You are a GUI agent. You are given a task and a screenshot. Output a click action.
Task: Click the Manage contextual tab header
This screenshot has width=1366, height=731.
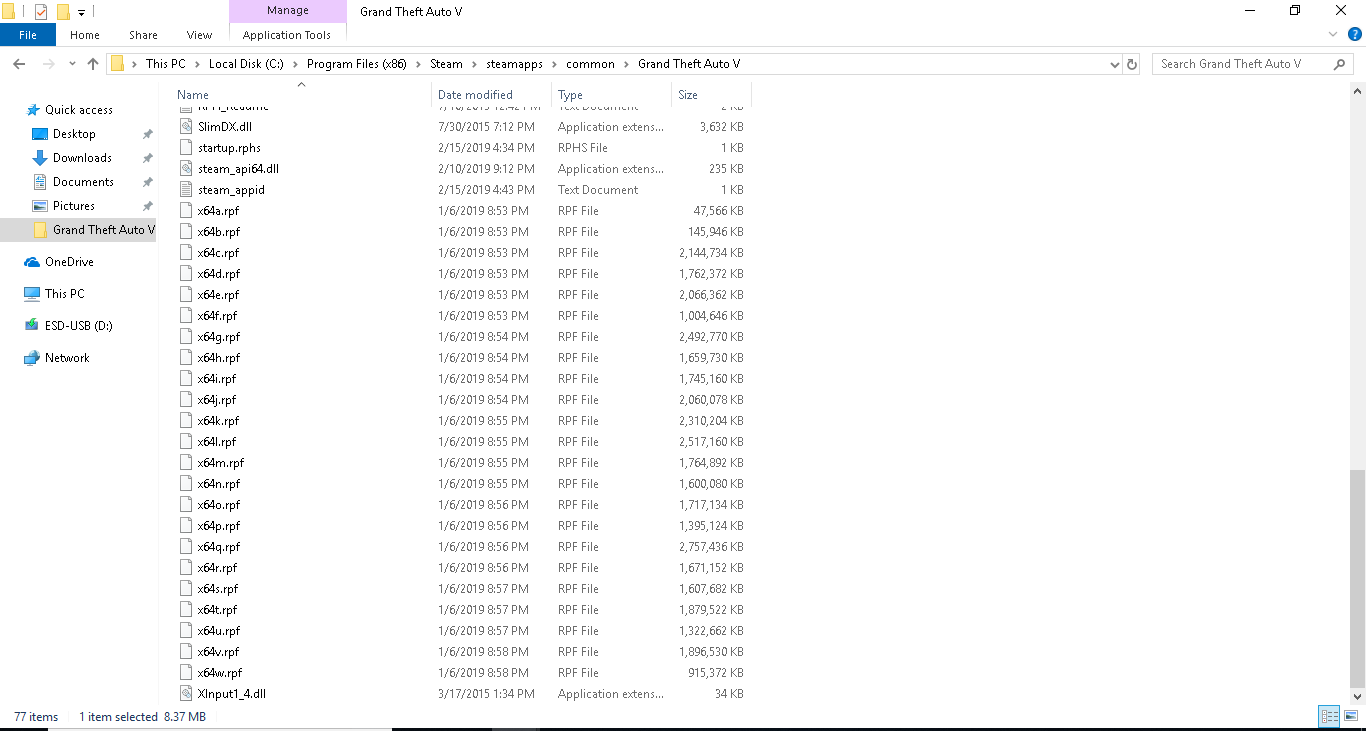click(x=287, y=11)
